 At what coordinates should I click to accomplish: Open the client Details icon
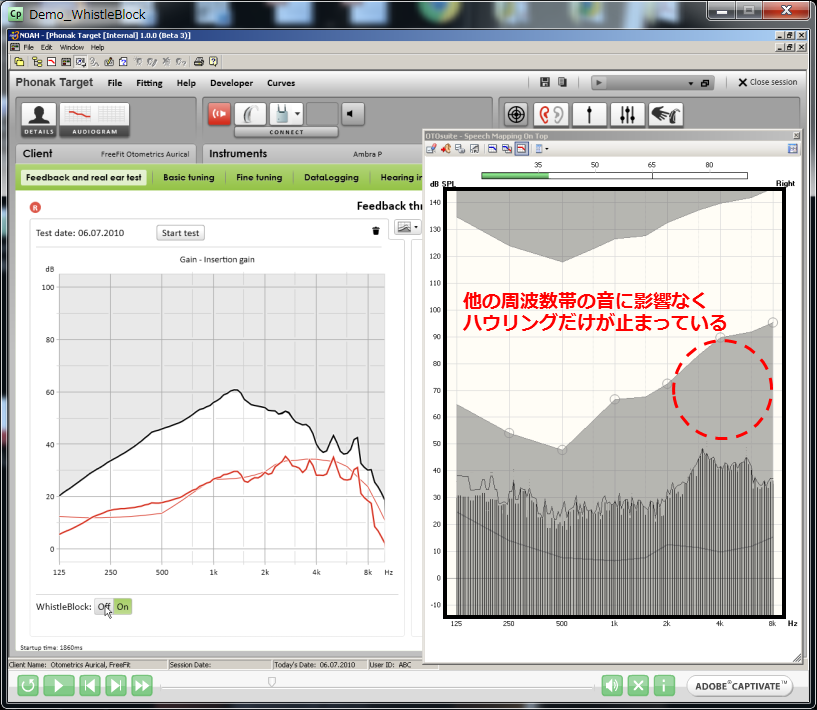(38, 118)
